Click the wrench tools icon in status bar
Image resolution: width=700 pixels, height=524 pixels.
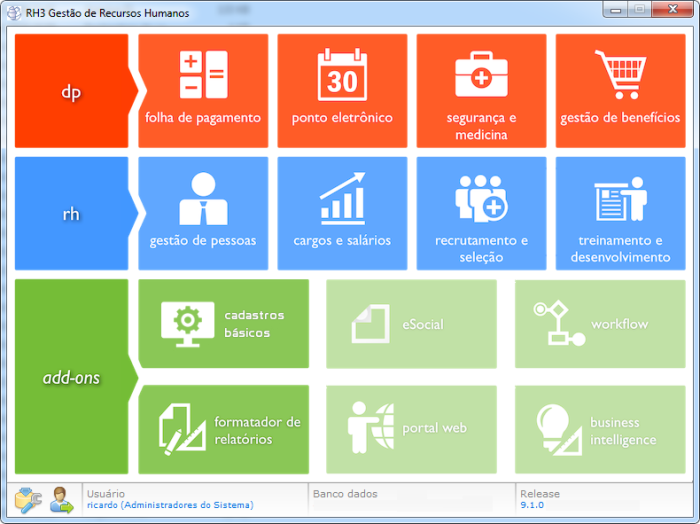pyautogui.click(x=28, y=500)
